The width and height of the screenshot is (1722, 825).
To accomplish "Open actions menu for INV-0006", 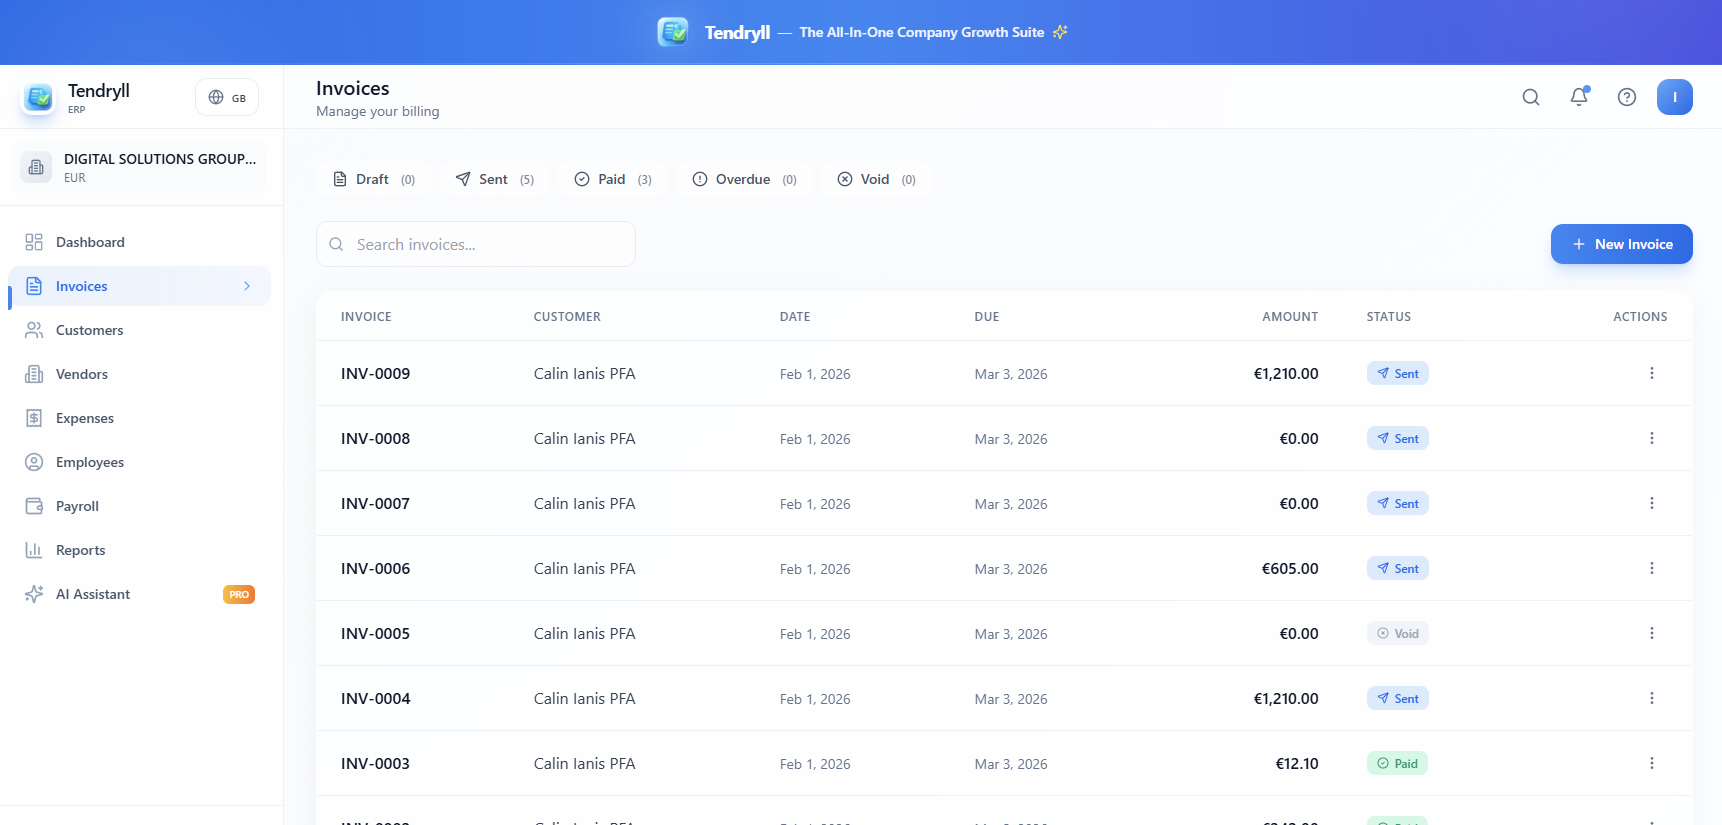I will coord(1651,568).
